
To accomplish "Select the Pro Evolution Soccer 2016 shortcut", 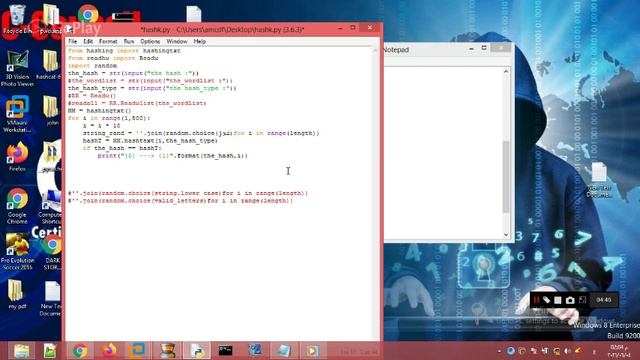I will click(x=17, y=252).
